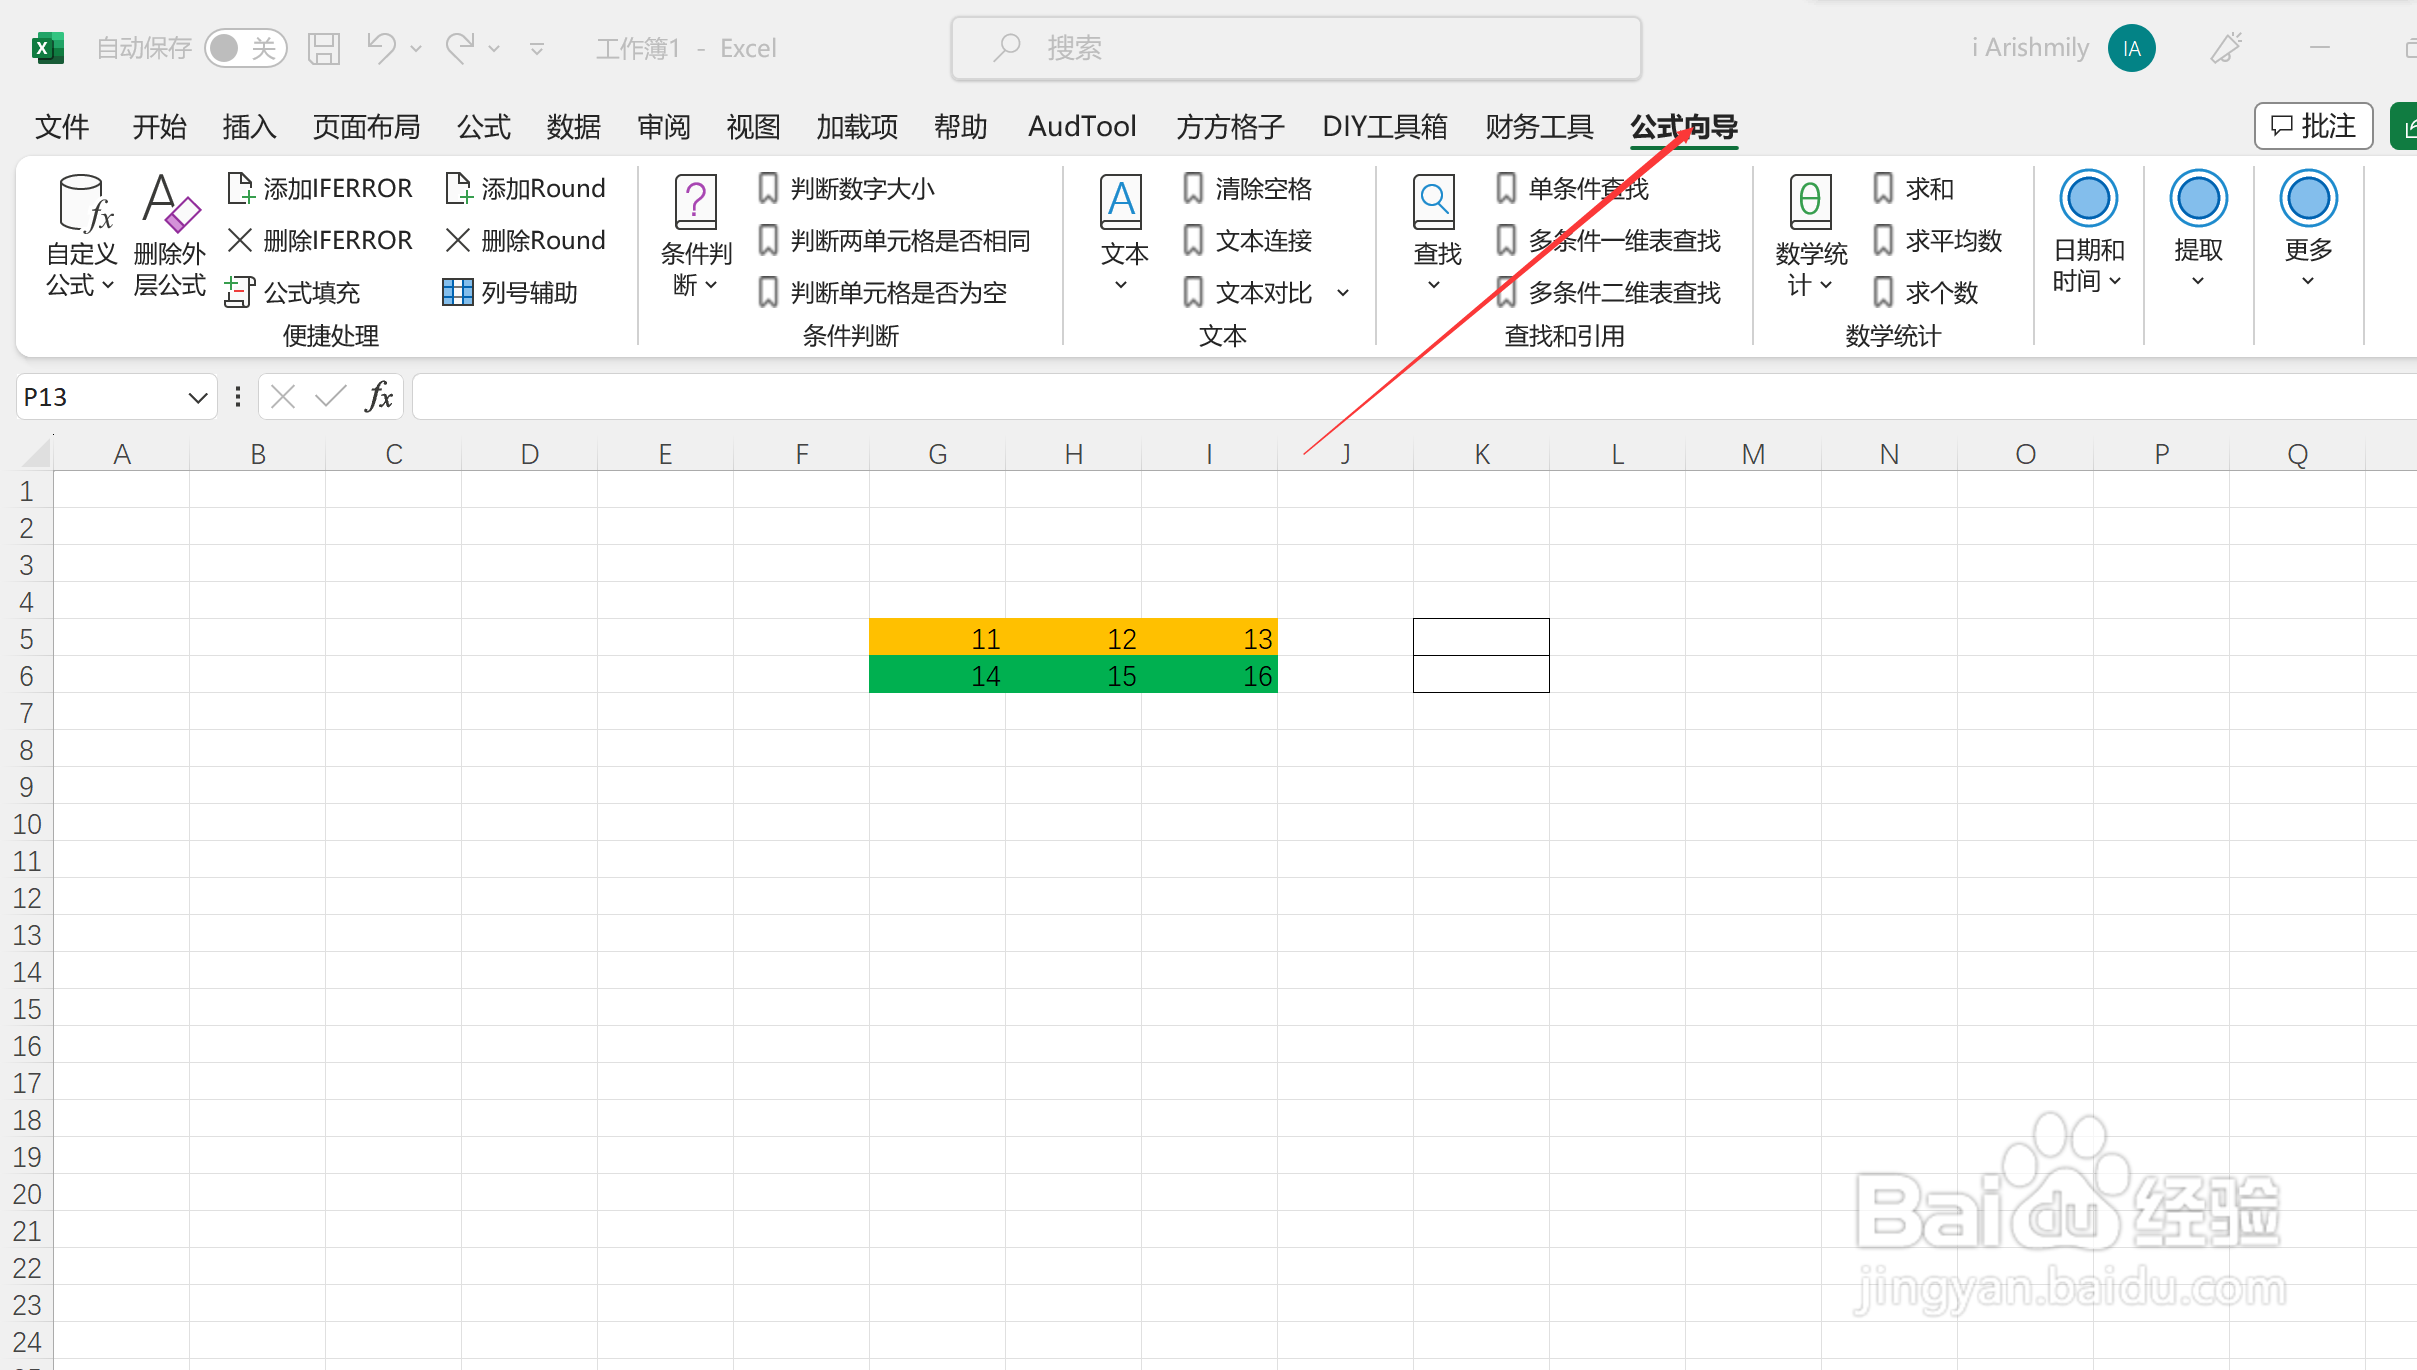The image size is (2417, 1370).
Task: Click 单条件查找 single-condition lookup
Action: (x=1572, y=188)
